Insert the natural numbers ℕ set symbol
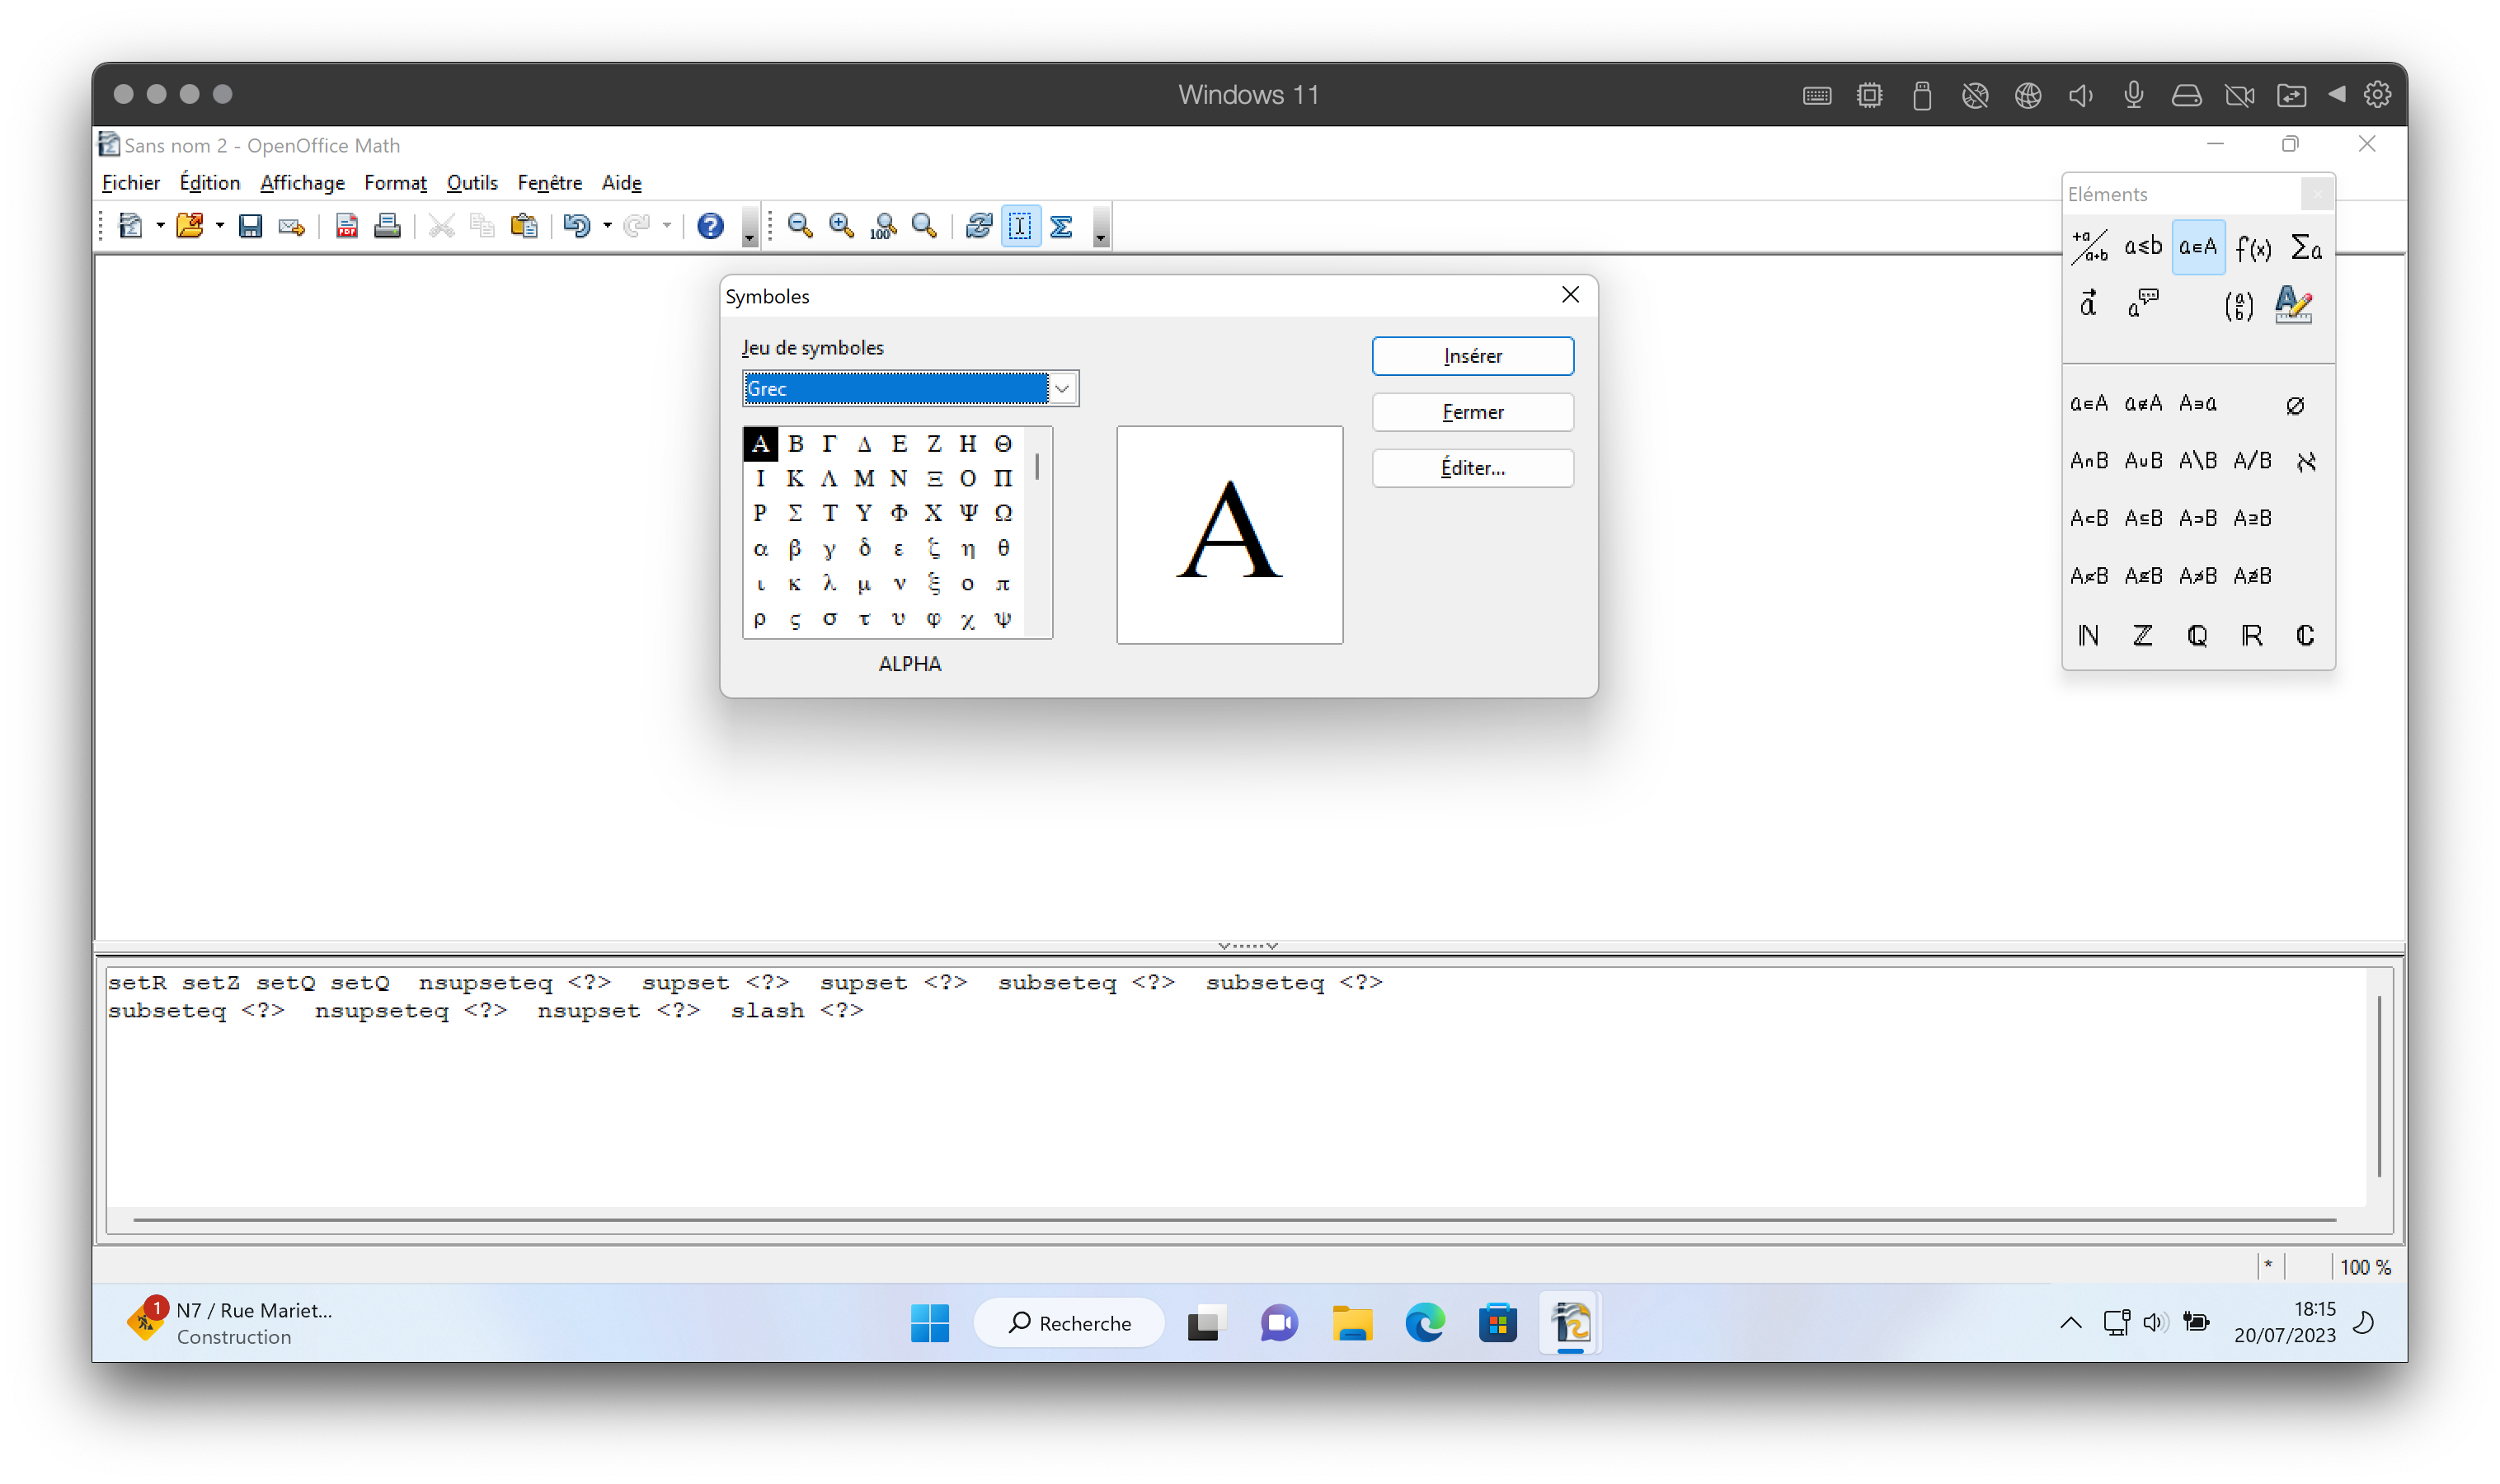The height and width of the screenshot is (1484, 2500). [x=2088, y=636]
